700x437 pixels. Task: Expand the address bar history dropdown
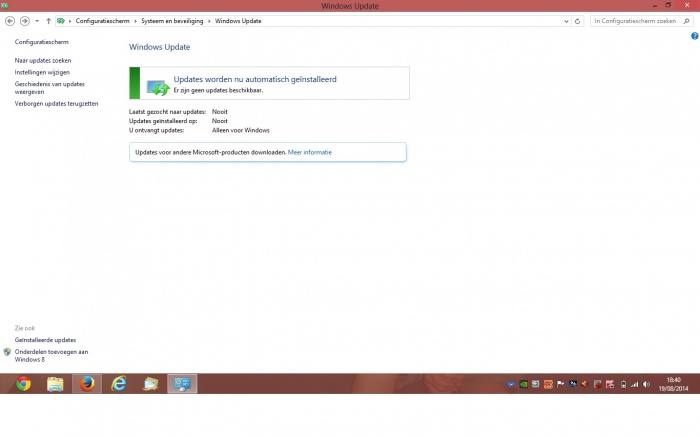click(566, 21)
